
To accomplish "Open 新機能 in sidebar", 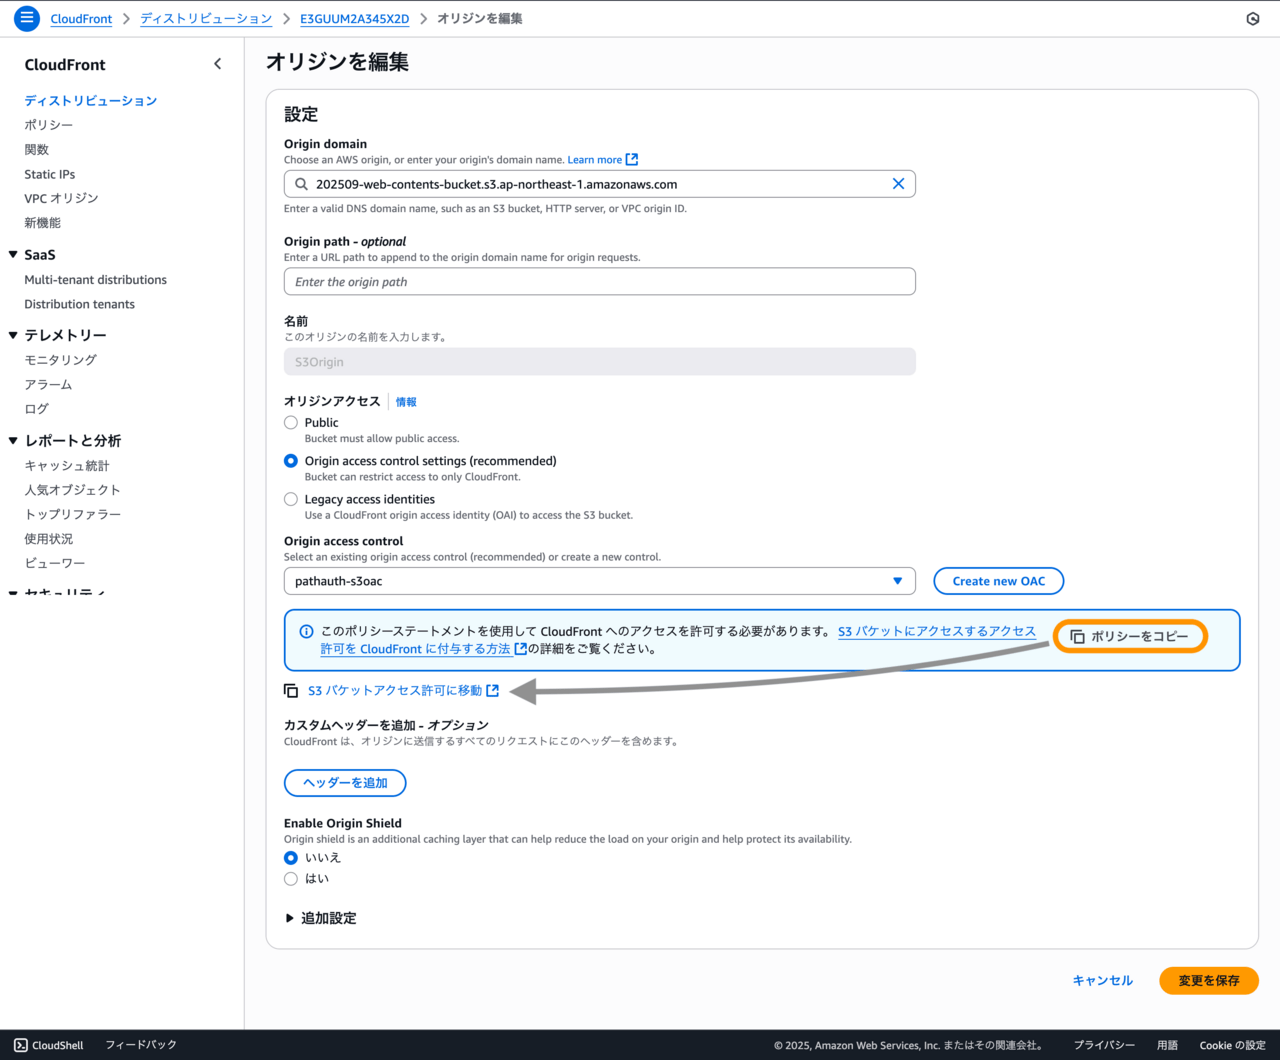I will coord(43,223).
